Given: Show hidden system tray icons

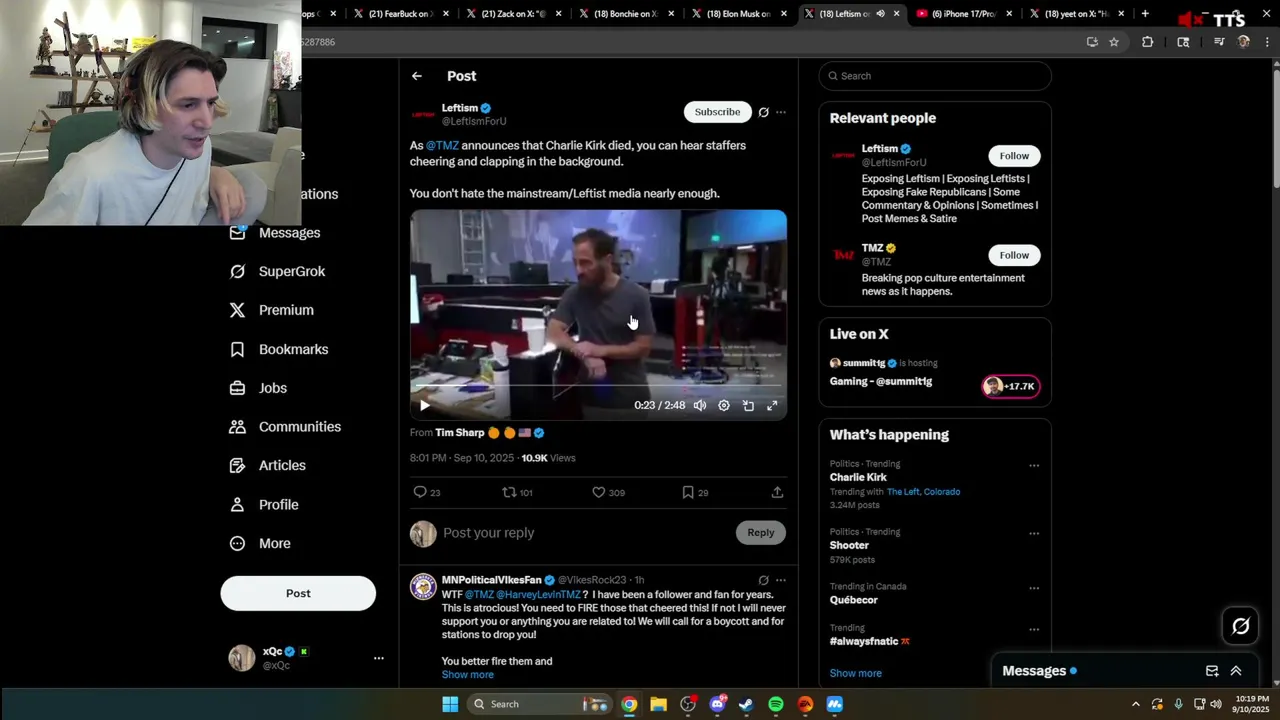Looking at the screenshot, I should 1135,704.
